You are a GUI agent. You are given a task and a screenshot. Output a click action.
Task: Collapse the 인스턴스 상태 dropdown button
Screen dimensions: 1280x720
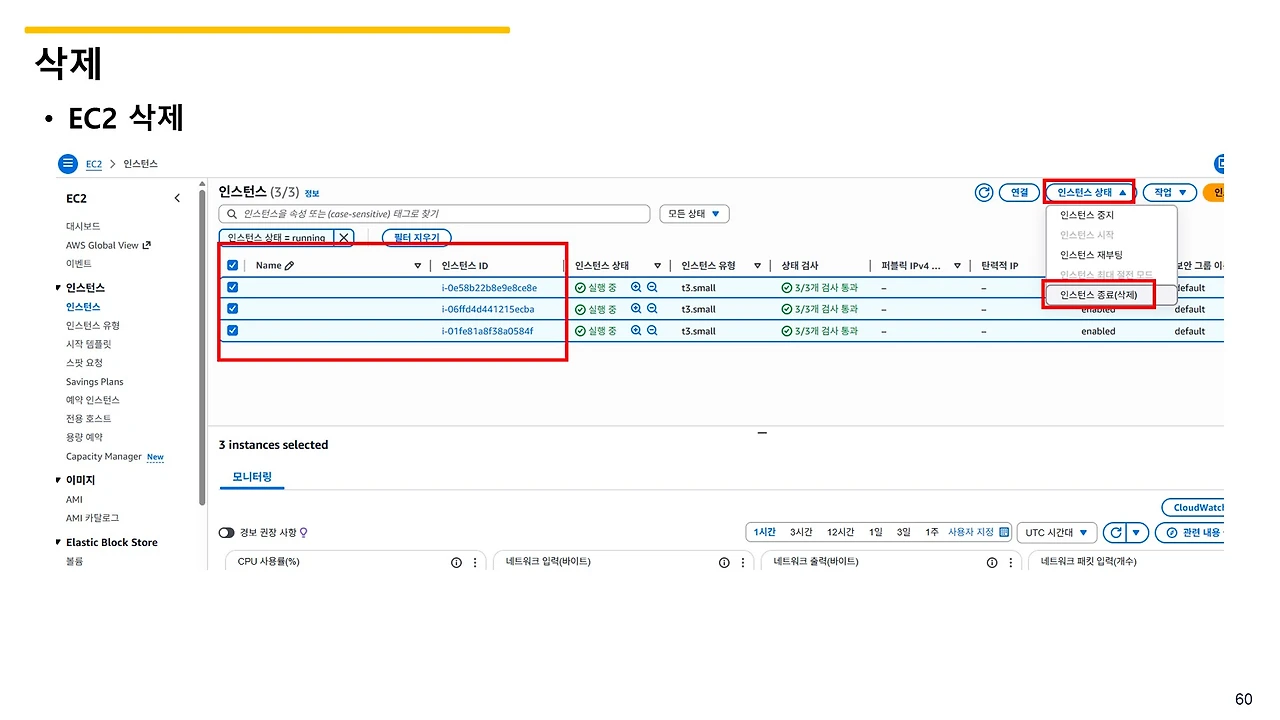coord(1092,193)
